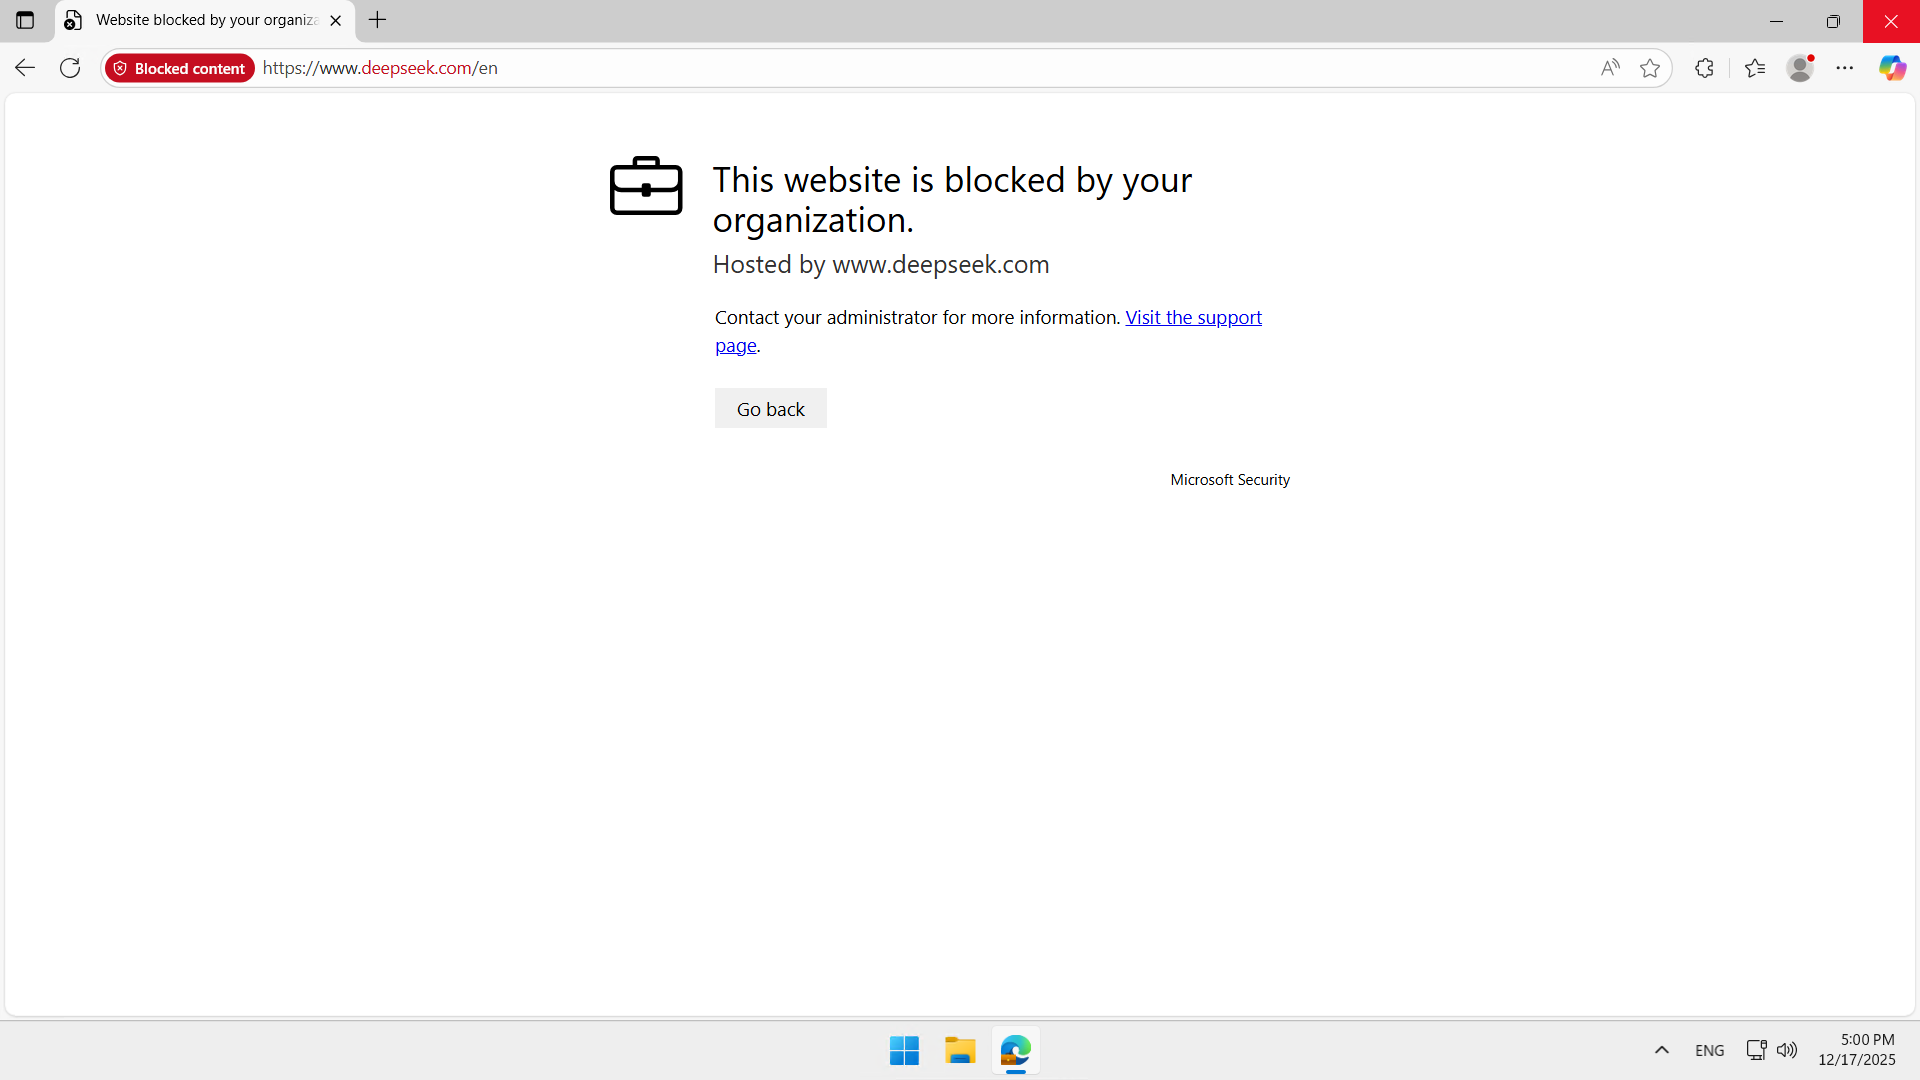Image resolution: width=1920 pixels, height=1080 pixels.
Task: Open File Explorer from taskbar
Action: coord(960,1051)
